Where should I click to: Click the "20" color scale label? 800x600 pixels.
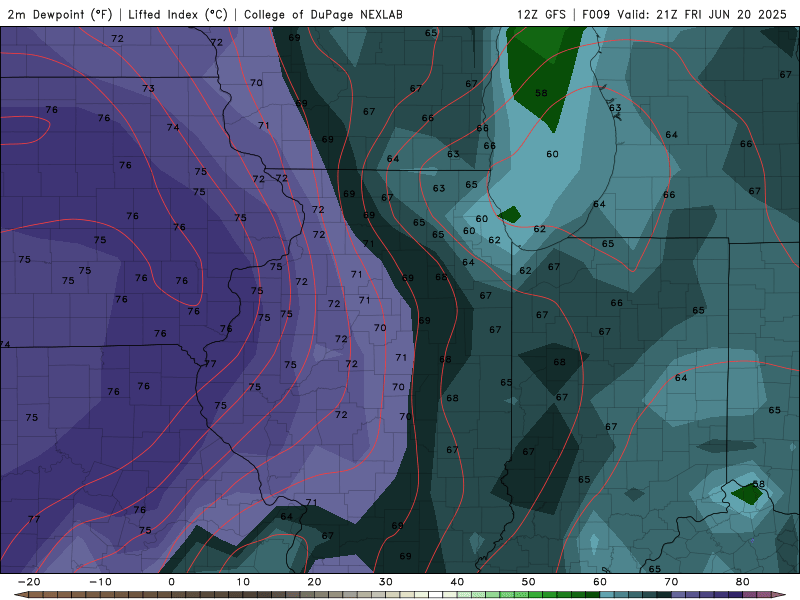tap(314, 582)
